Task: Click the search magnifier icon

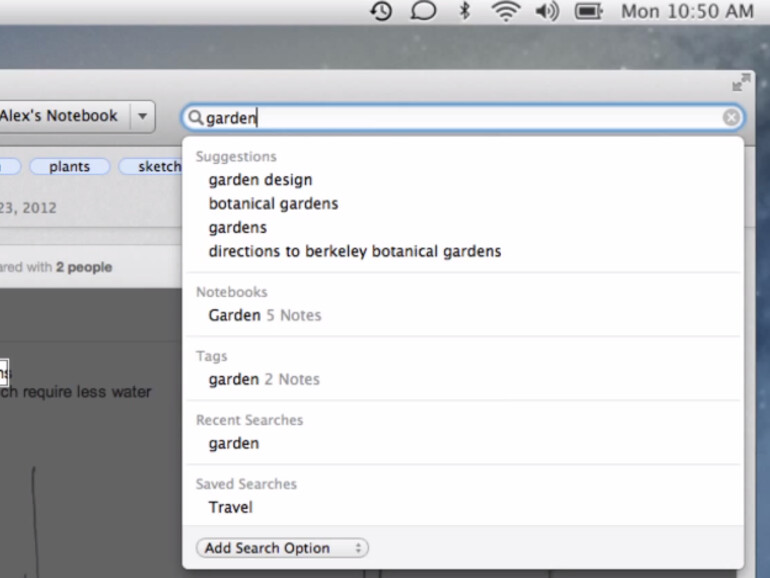Action: (x=195, y=118)
